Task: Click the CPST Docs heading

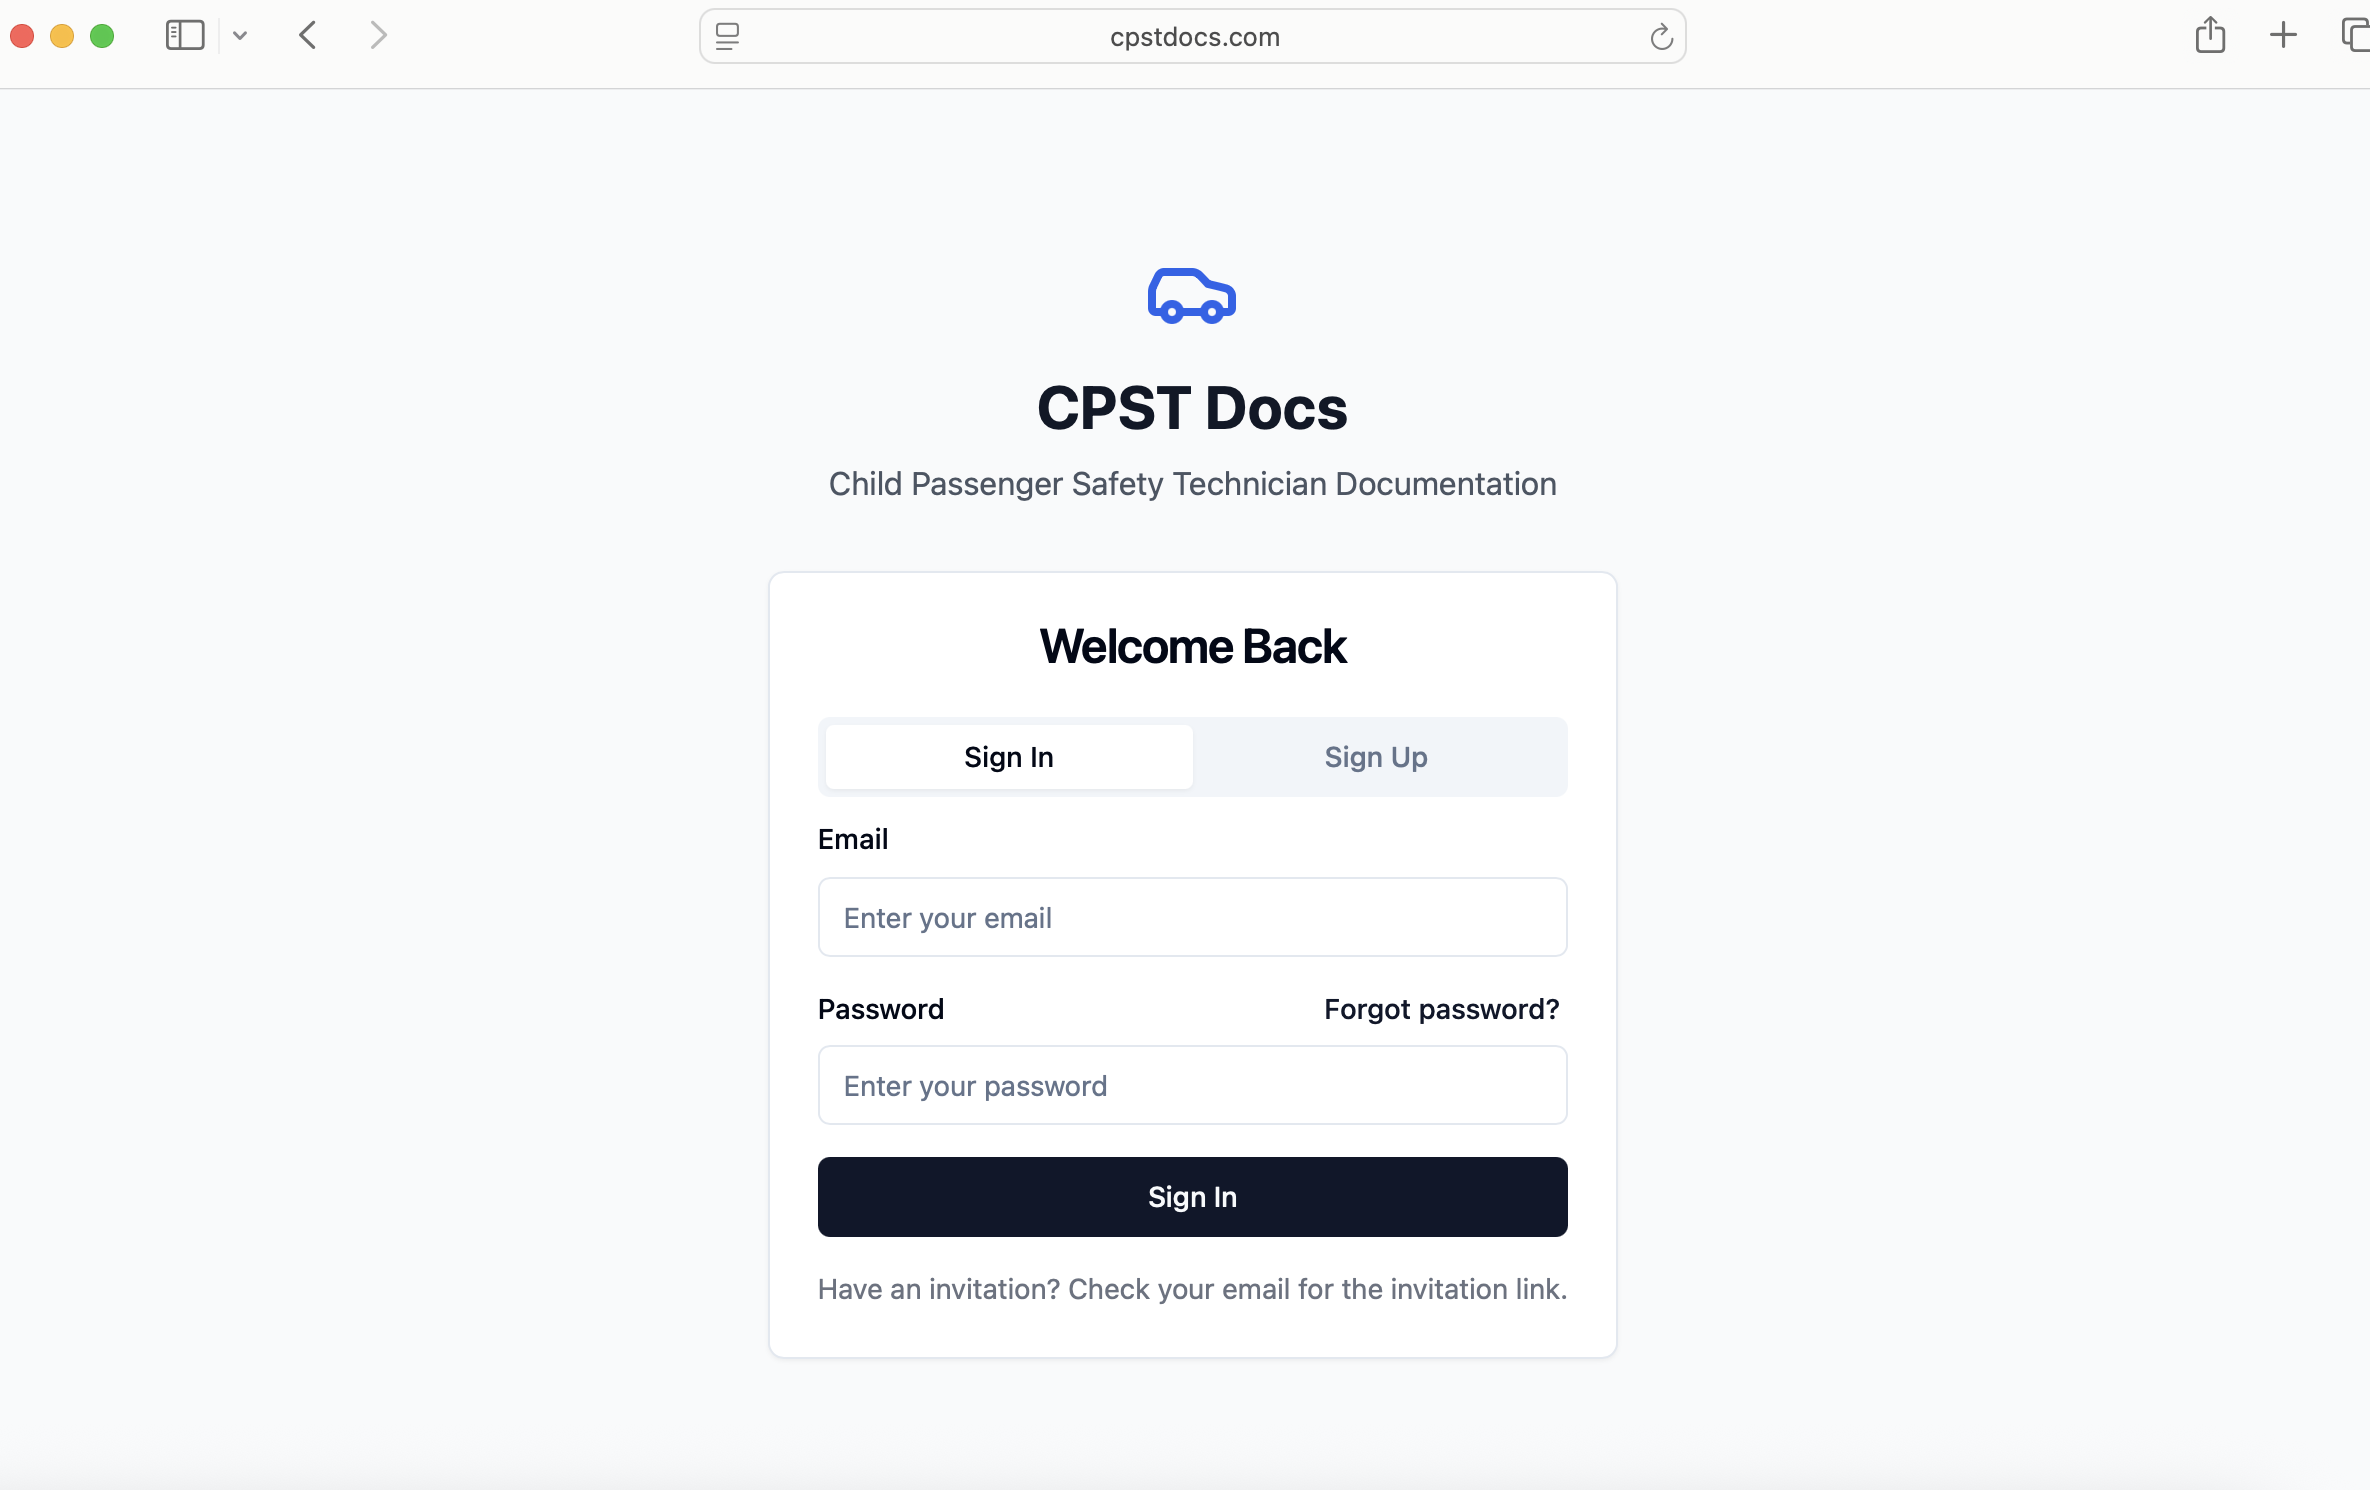Action: coord(1192,408)
